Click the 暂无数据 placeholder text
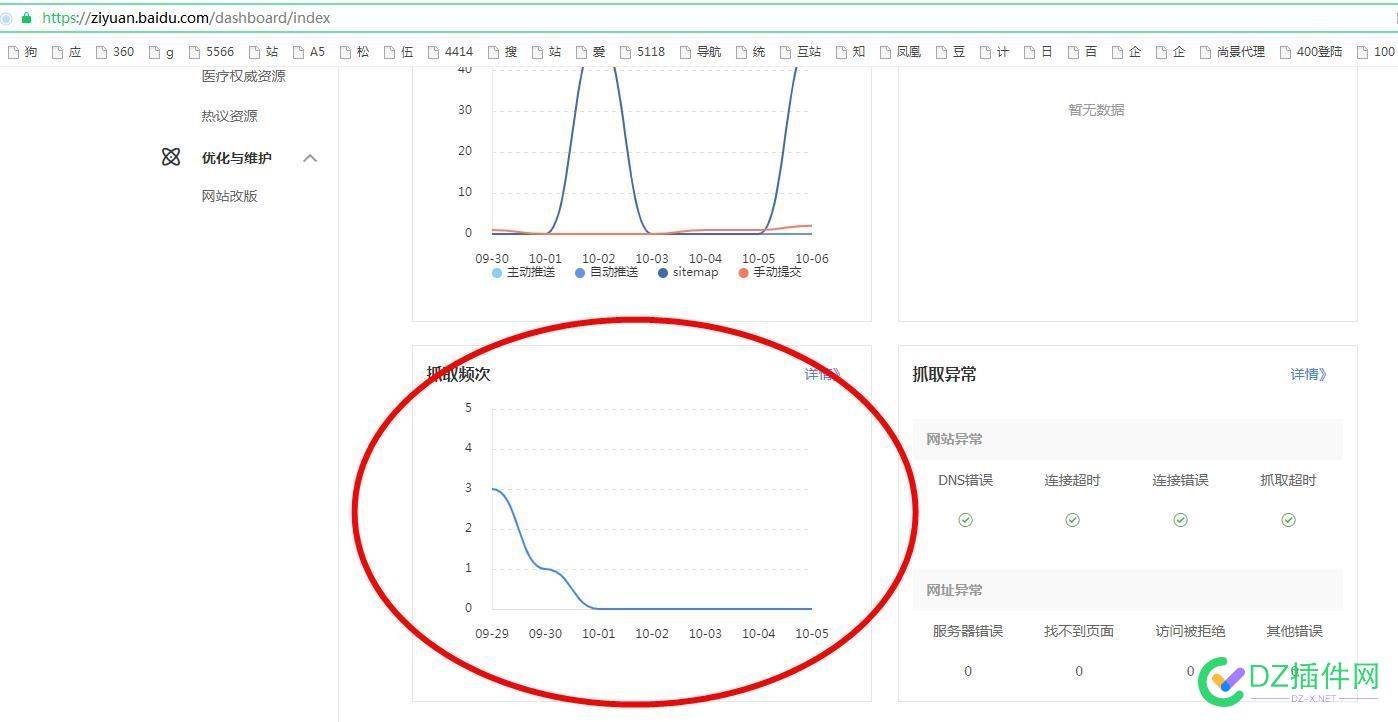Viewport: 1398px width, 722px height. 1096,110
